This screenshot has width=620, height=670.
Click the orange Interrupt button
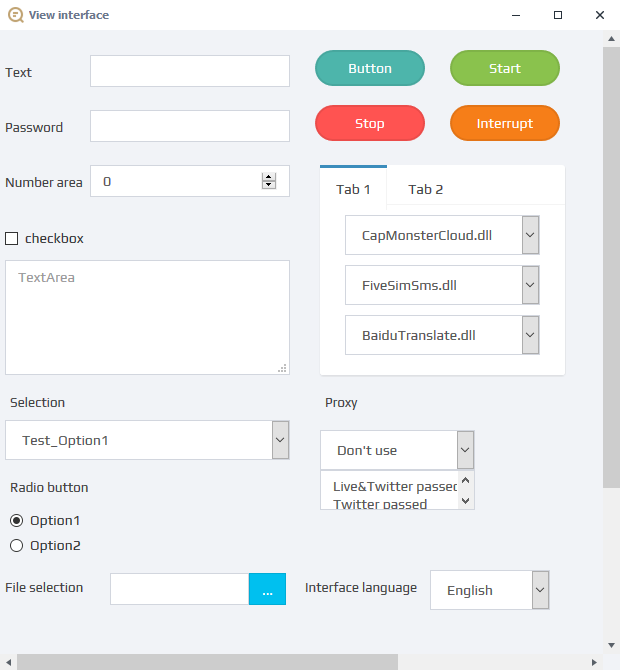504,124
